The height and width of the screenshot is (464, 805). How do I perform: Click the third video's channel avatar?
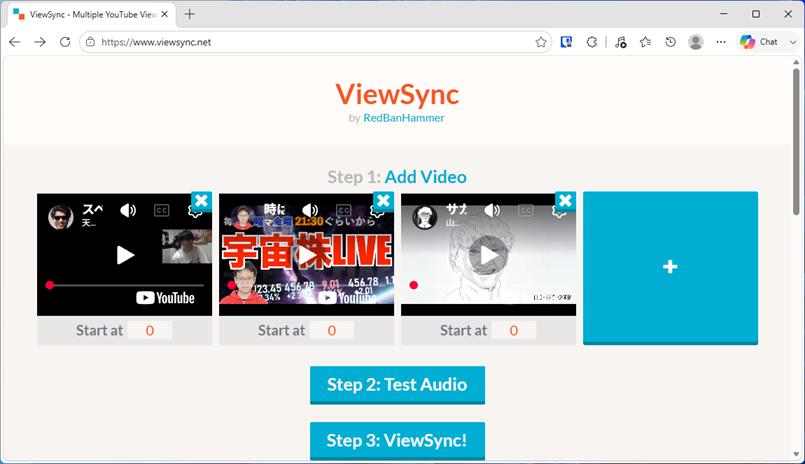425,217
